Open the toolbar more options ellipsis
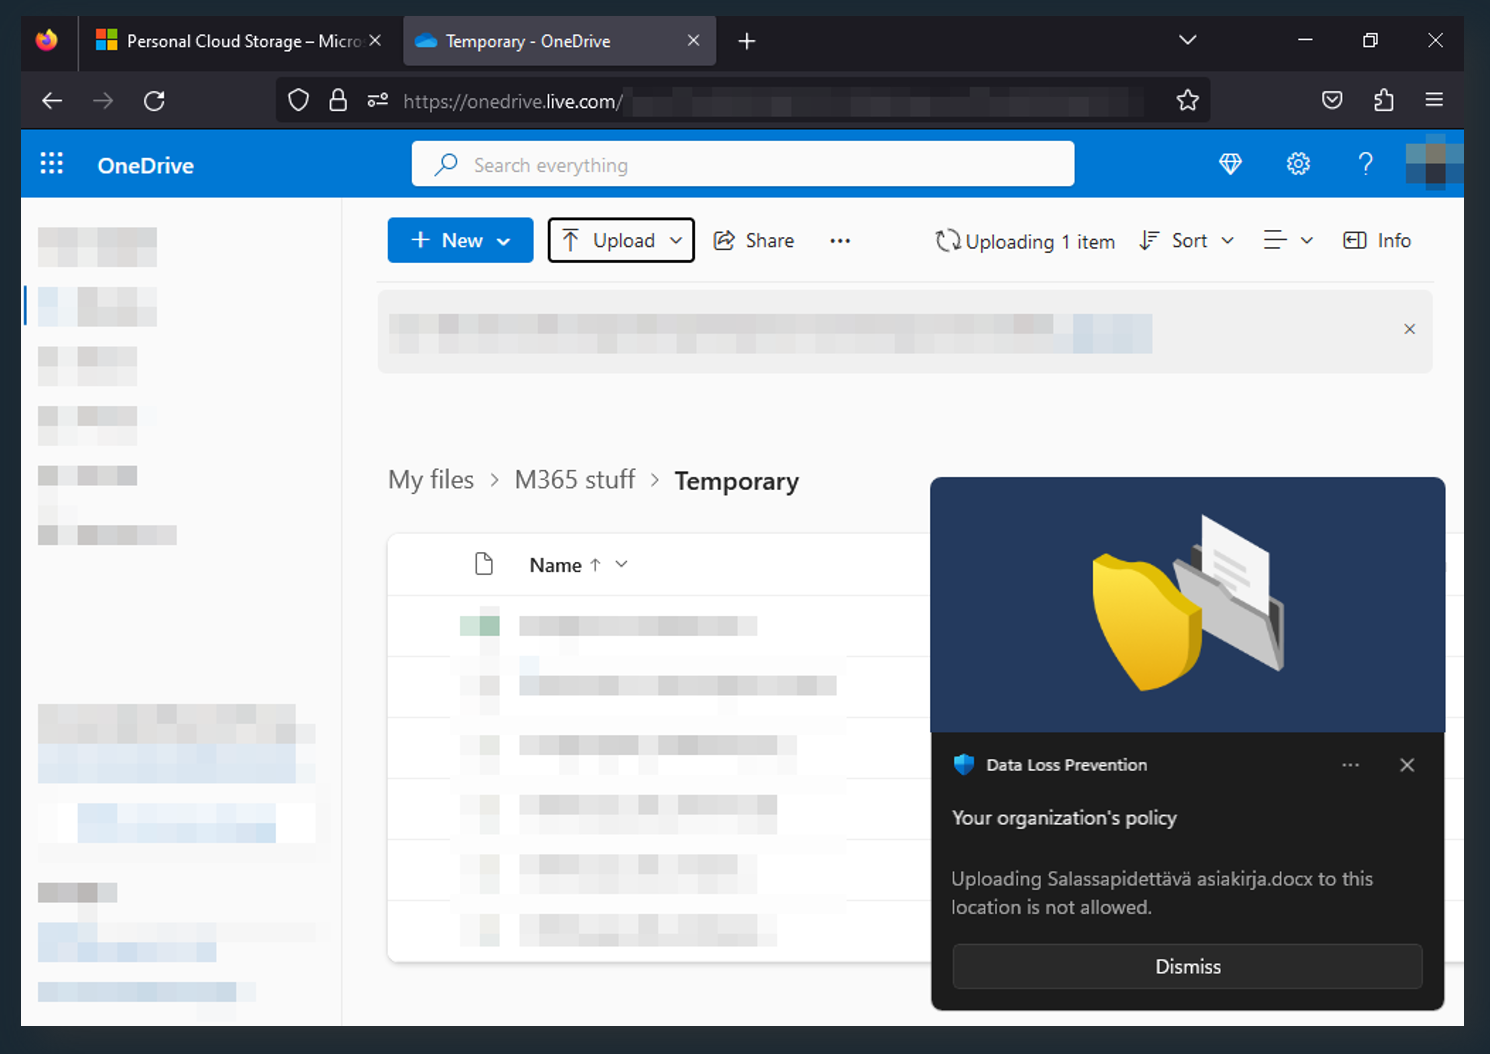Viewport: 1490px width, 1054px height. [840, 240]
